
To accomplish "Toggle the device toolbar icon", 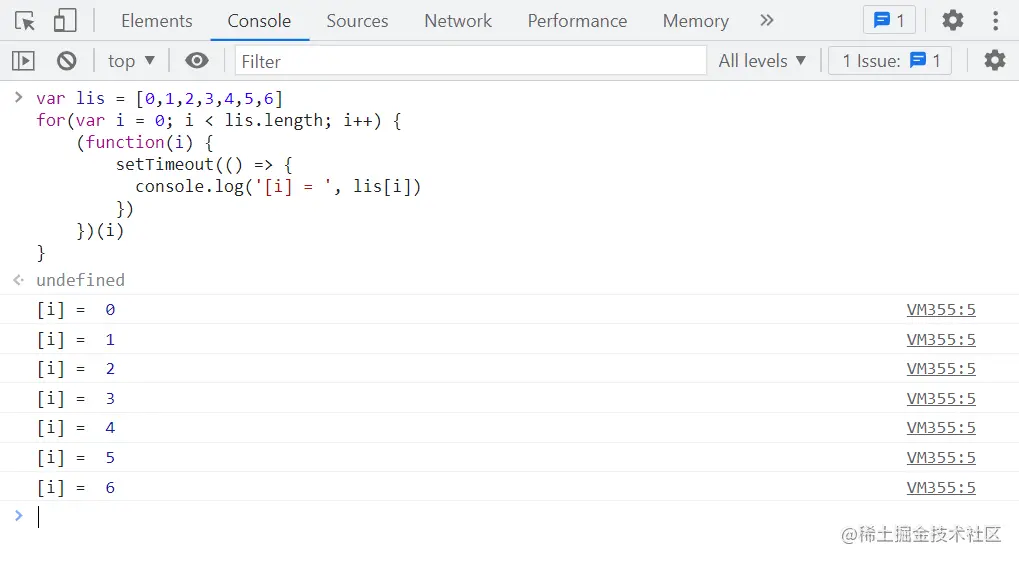I will [65, 20].
